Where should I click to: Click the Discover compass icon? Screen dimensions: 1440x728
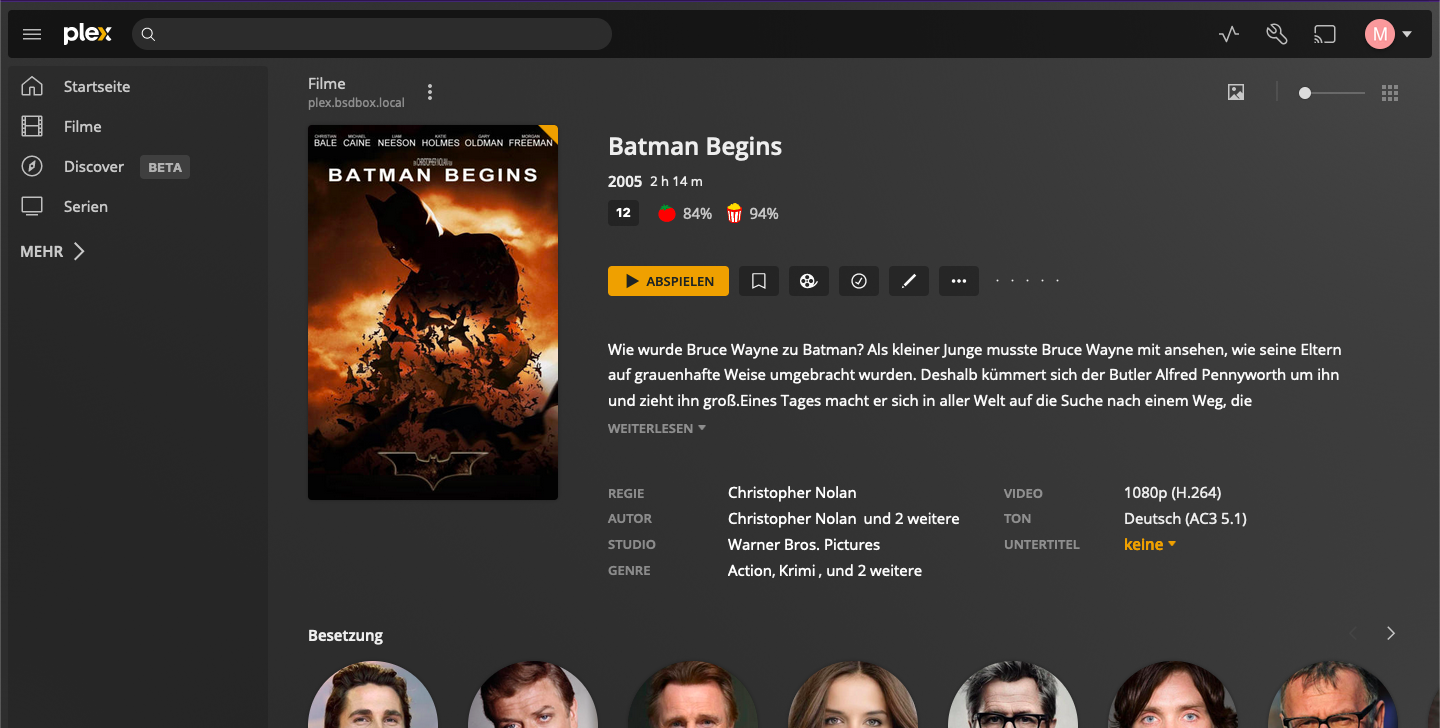tap(32, 166)
